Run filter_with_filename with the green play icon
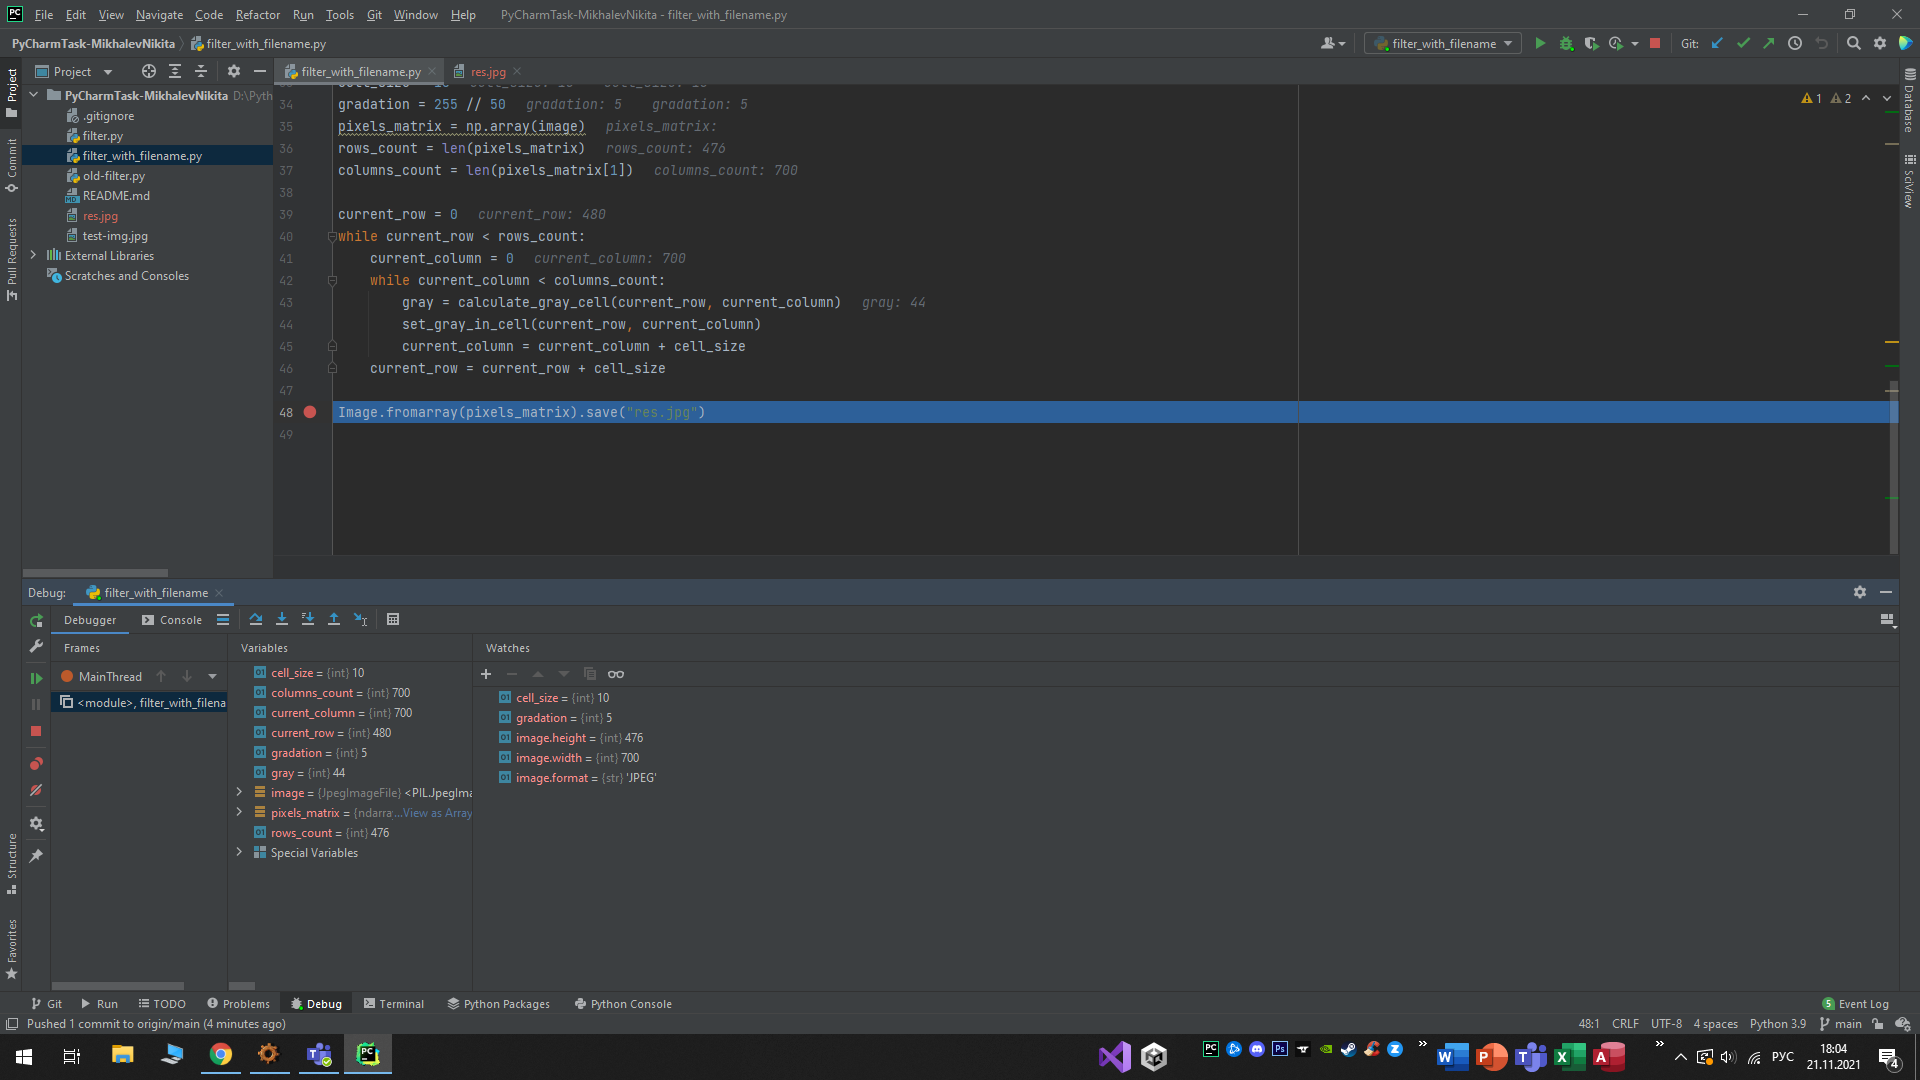The width and height of the screenshot is (1920, 1080). (1540, 43)
